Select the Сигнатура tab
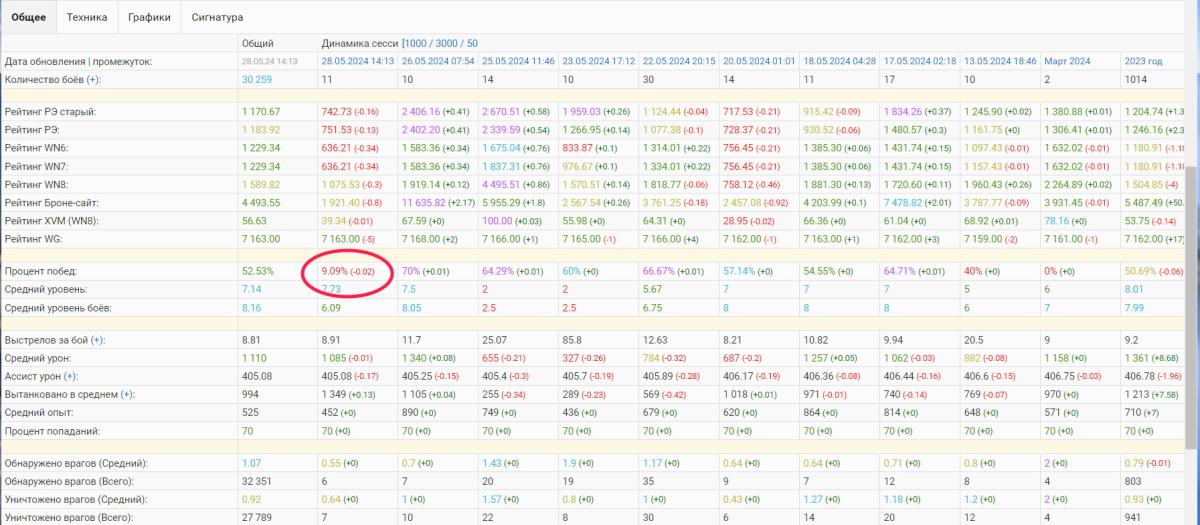 217,17
